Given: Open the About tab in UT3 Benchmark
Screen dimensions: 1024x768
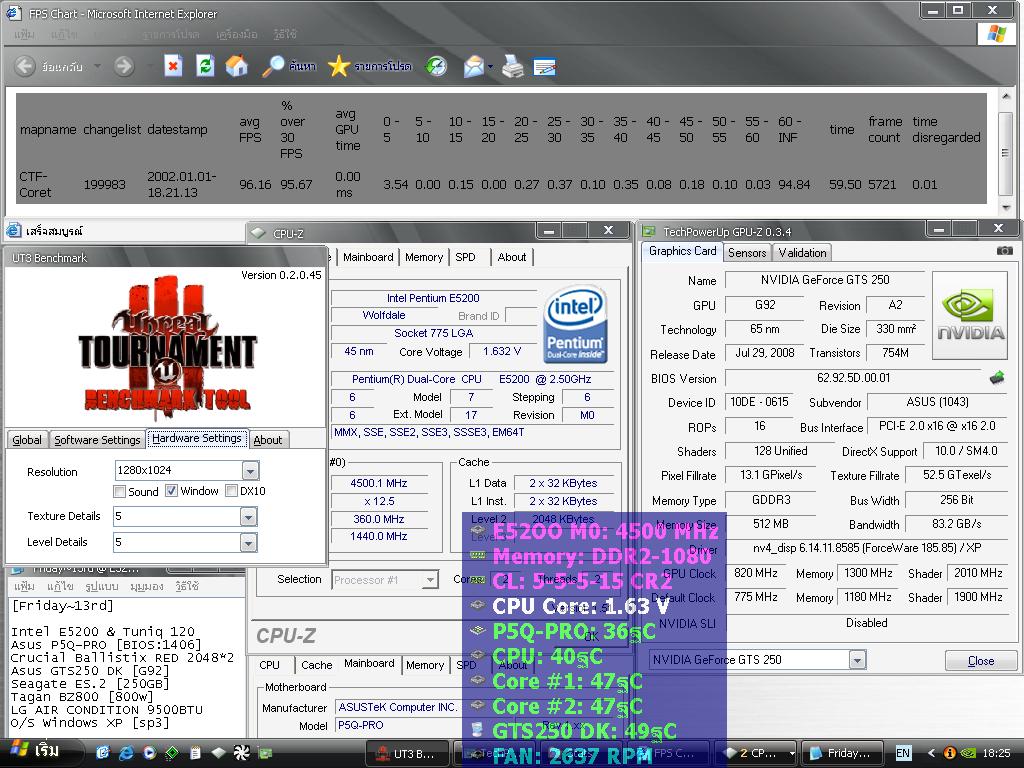Looking at the screenshot, I should (x=268, y=440).
